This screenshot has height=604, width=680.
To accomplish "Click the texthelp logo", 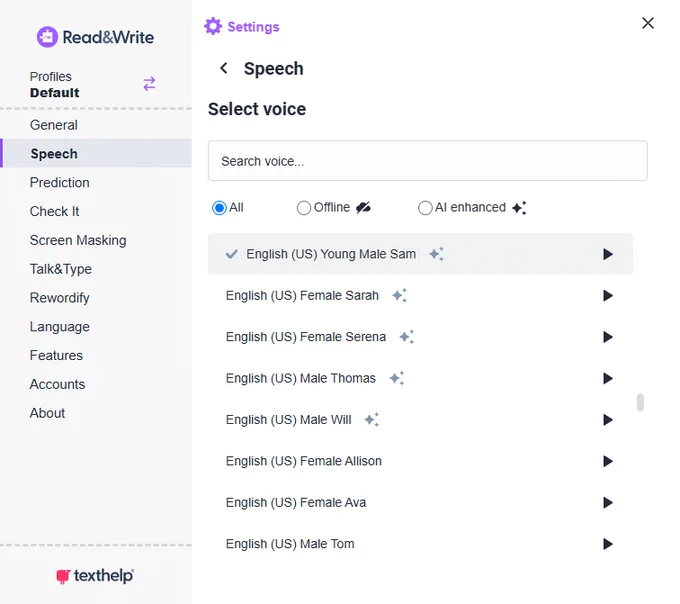I will click(x=95, y=576).
